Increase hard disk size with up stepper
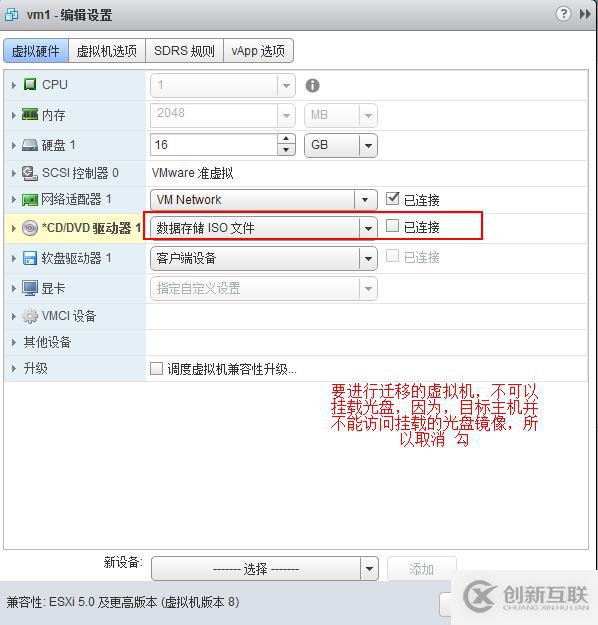598x625 pixels. pyautogui.click(x=286, y=139)
